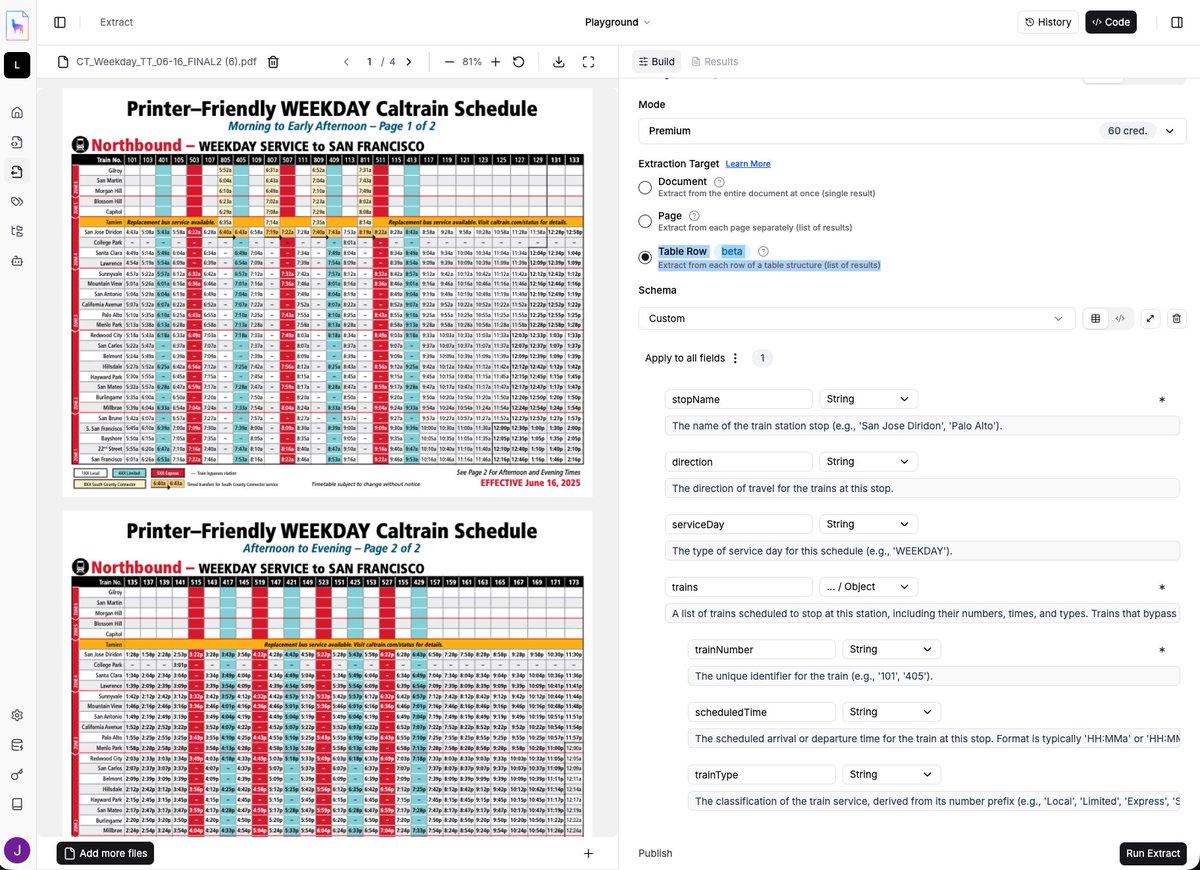The image size is (1200, 870).
Task: Enter fullscreen mode for the PDF viewer
Action: [589, 61]
